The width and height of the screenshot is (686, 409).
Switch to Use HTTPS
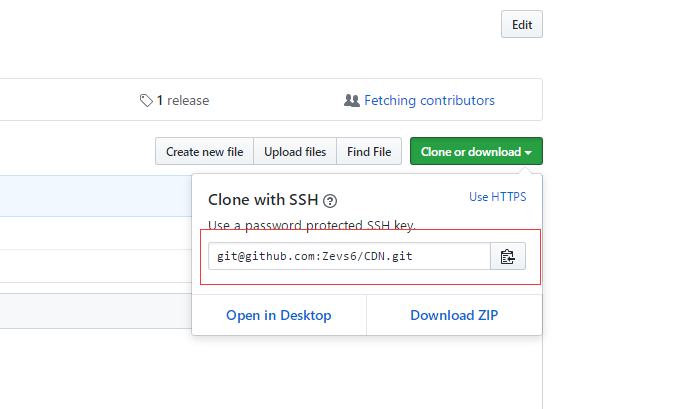click(497, 197)
